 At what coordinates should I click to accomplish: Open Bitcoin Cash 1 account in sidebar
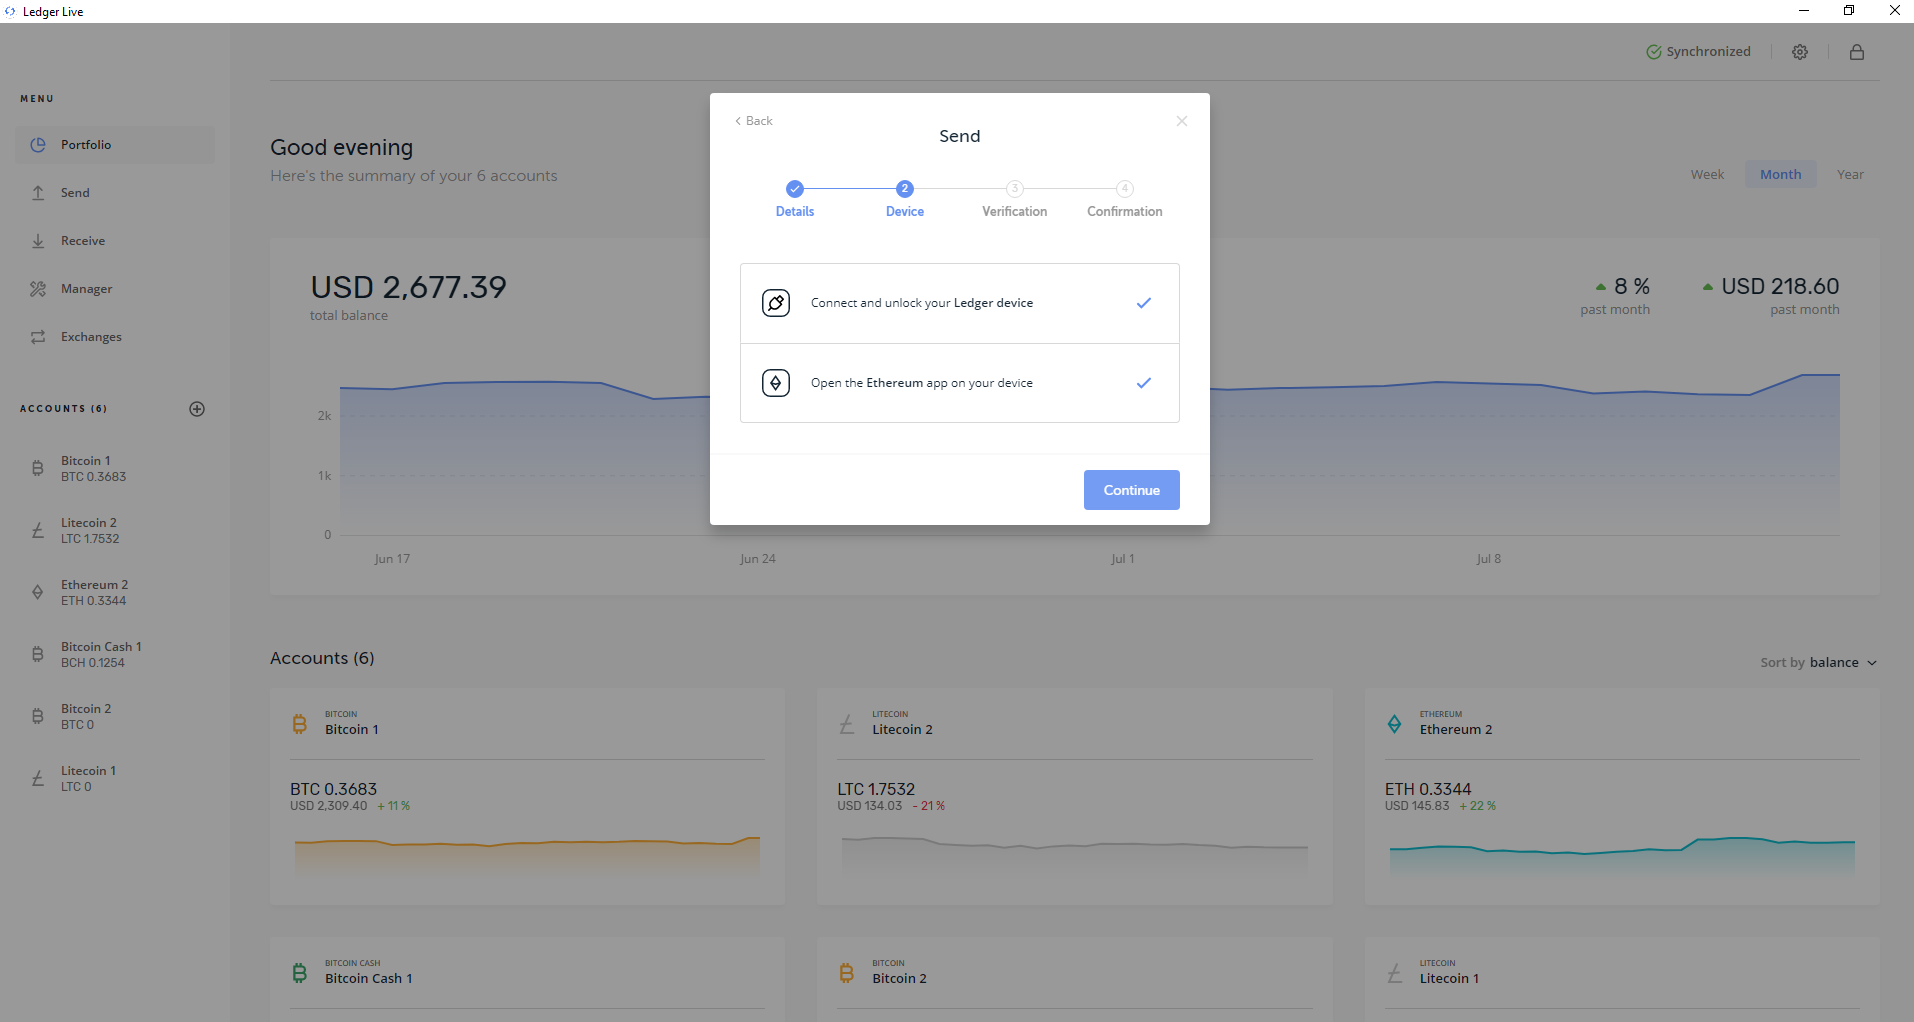click(x=115, y=655)
